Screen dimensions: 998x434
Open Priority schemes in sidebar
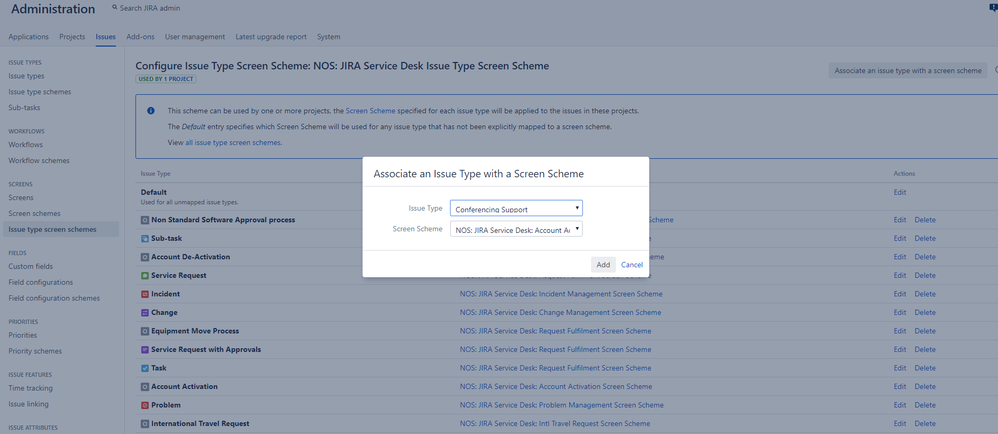point(35,351)
